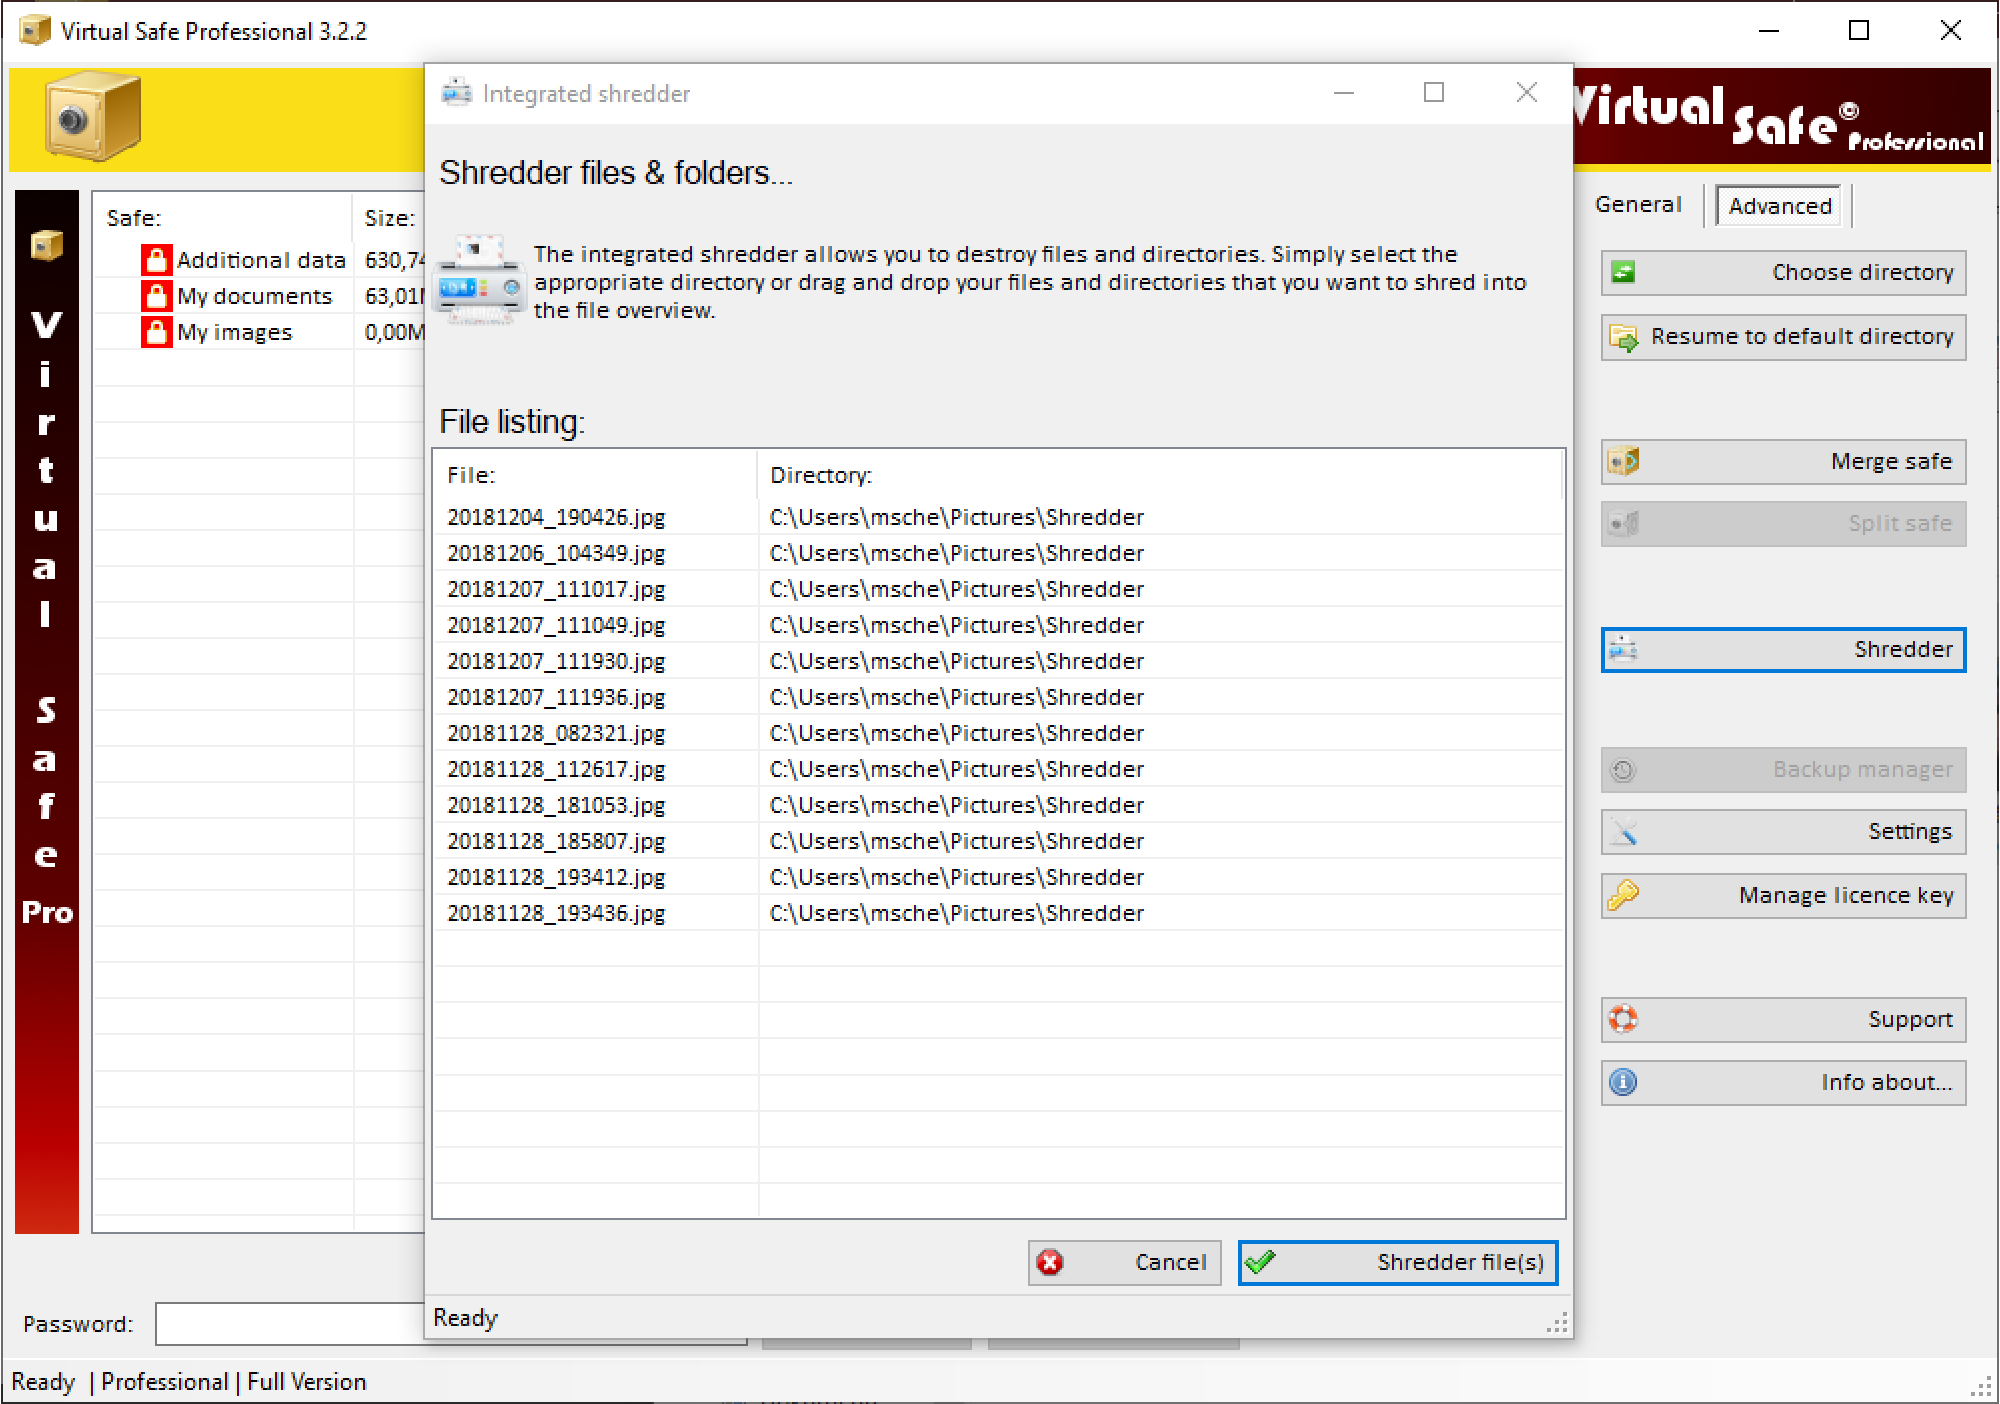2000x1404 pixels.
Task: Open the Shredder button in the sidebar
Action: (1783, 650)
